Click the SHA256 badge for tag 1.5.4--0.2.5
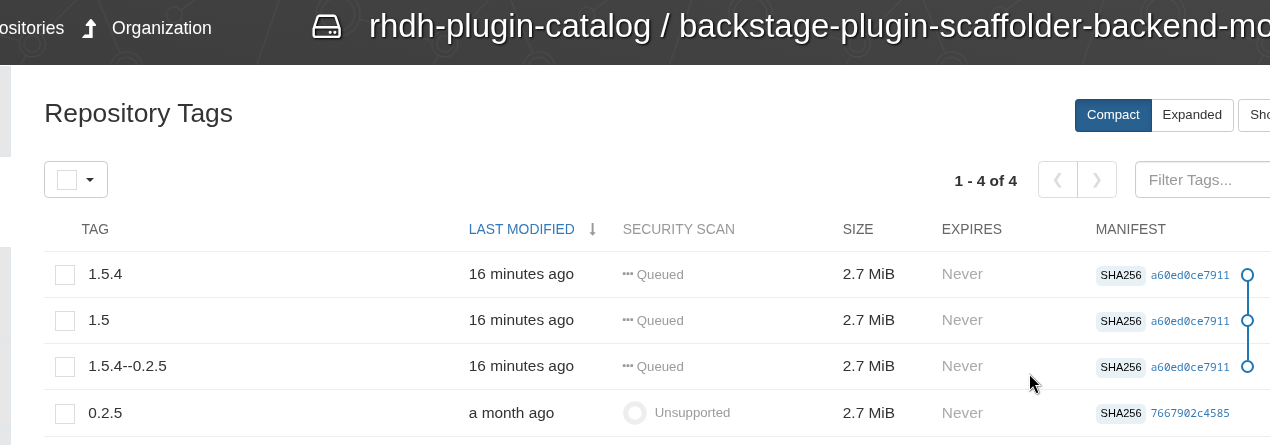 pos(1120,367)
